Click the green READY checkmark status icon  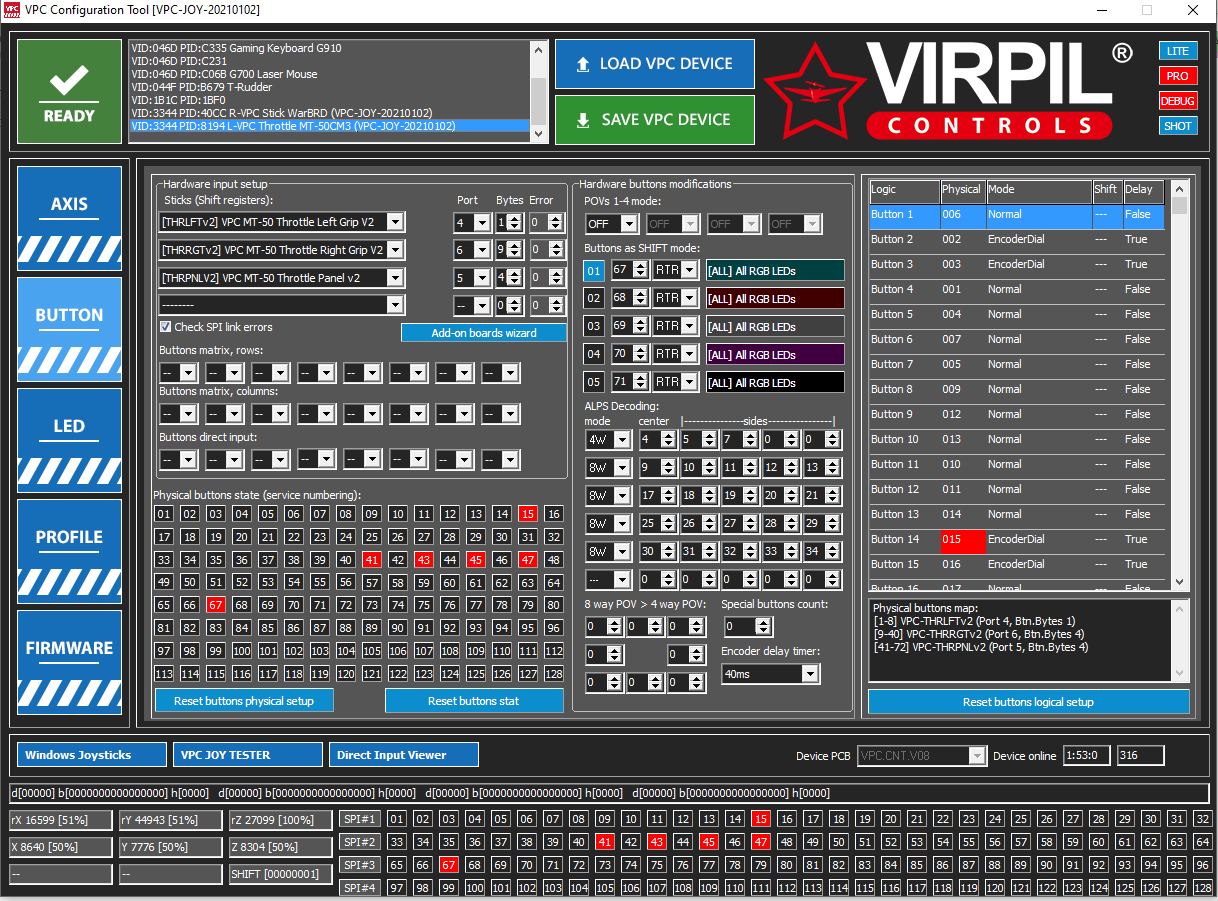[69, 92]
